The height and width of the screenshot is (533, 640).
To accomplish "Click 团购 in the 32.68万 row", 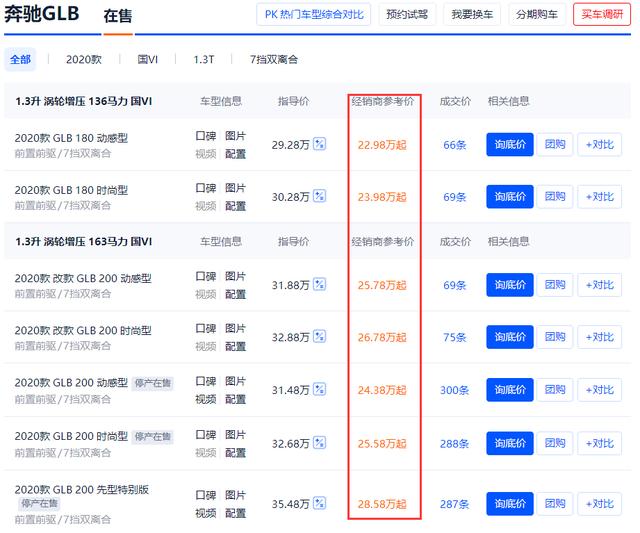I will 555,443.
